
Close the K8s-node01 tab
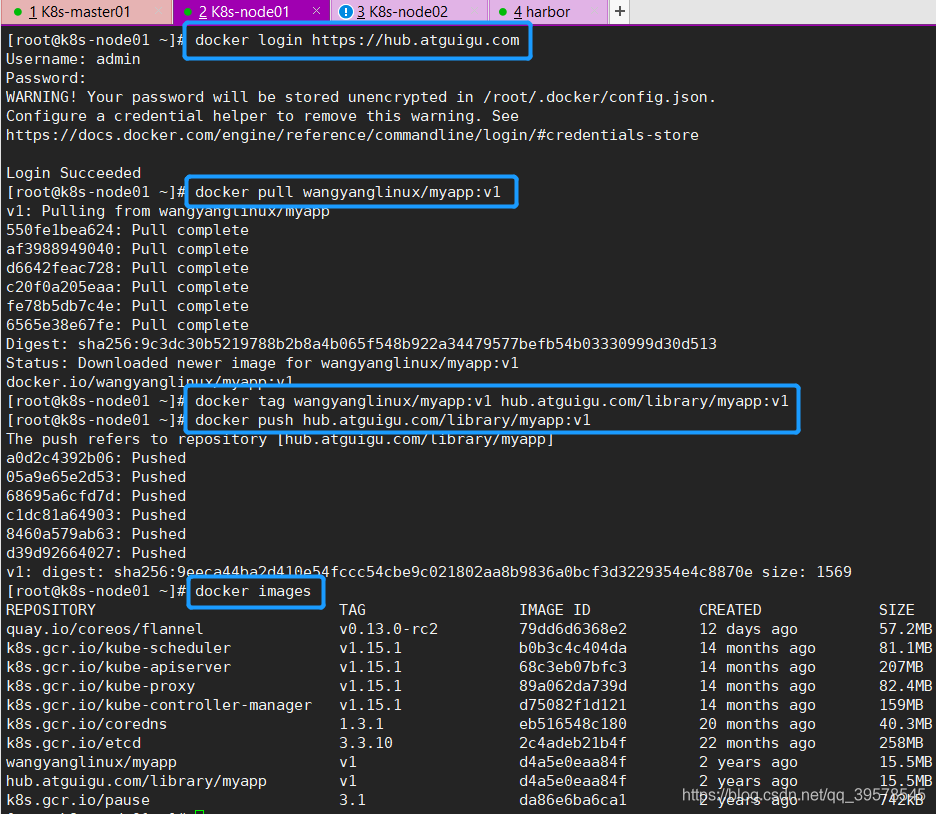(x=316, y=11)
